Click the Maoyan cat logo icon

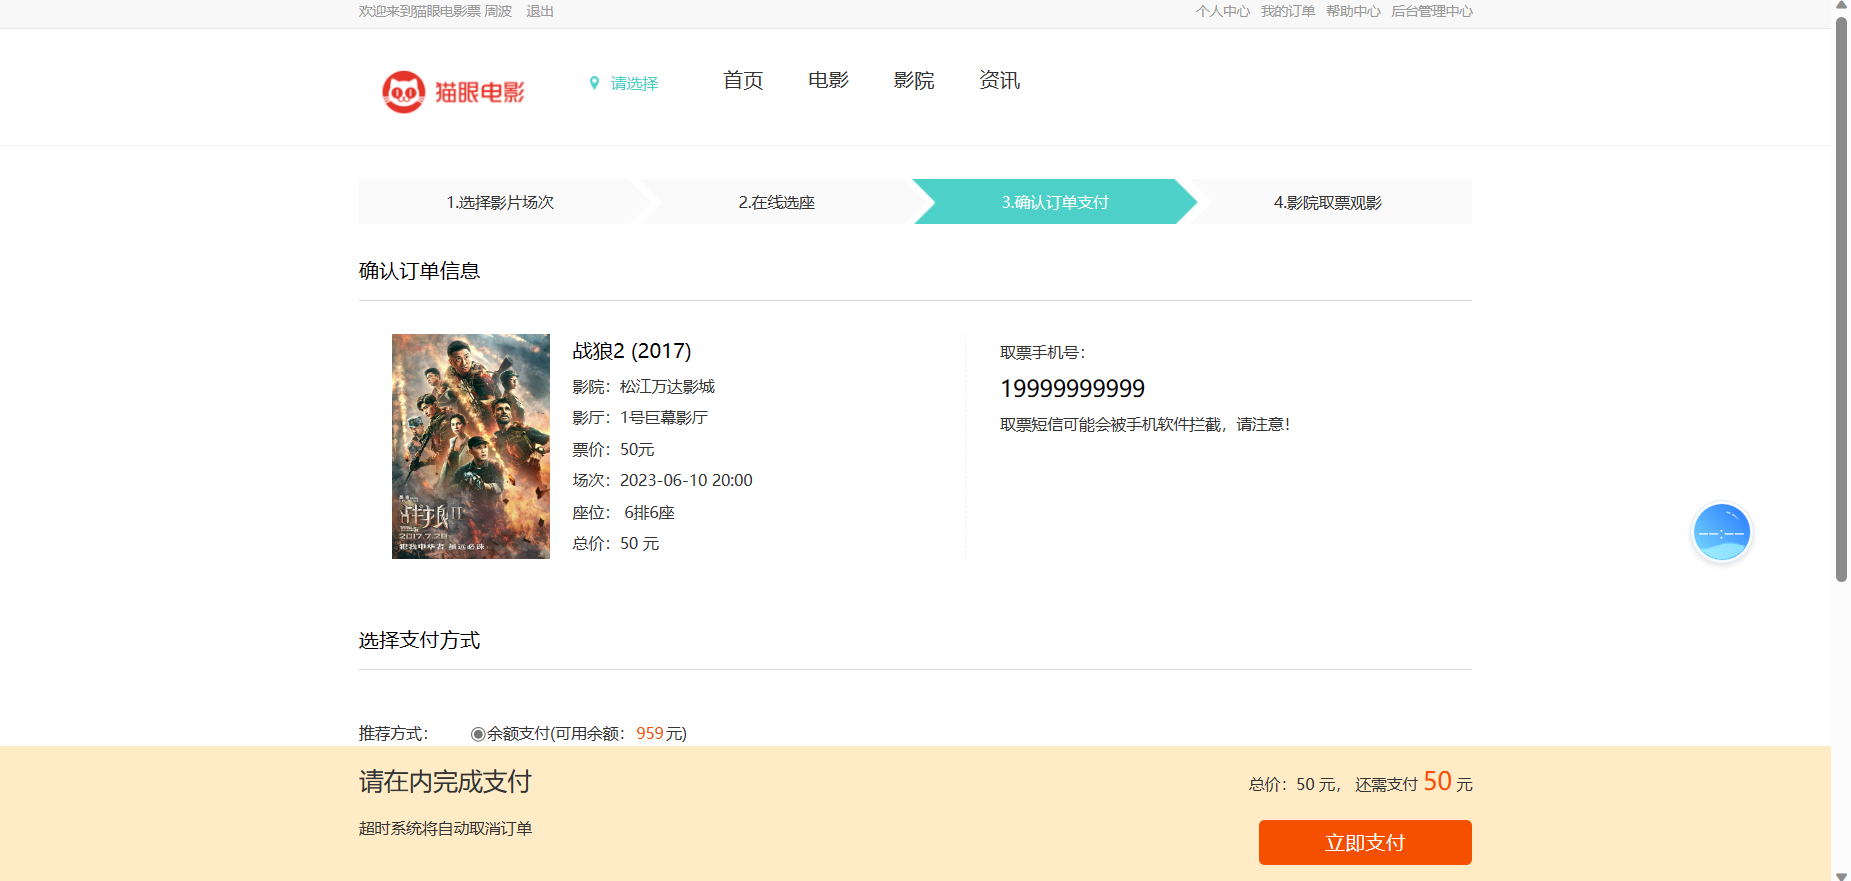pos(404,92)
